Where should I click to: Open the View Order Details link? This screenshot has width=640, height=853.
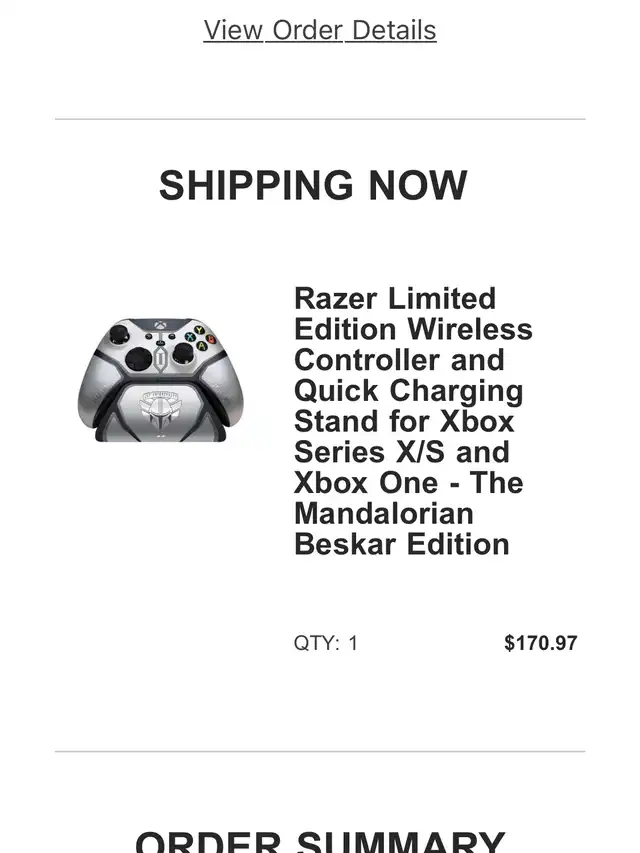click(x=320, y=30)
